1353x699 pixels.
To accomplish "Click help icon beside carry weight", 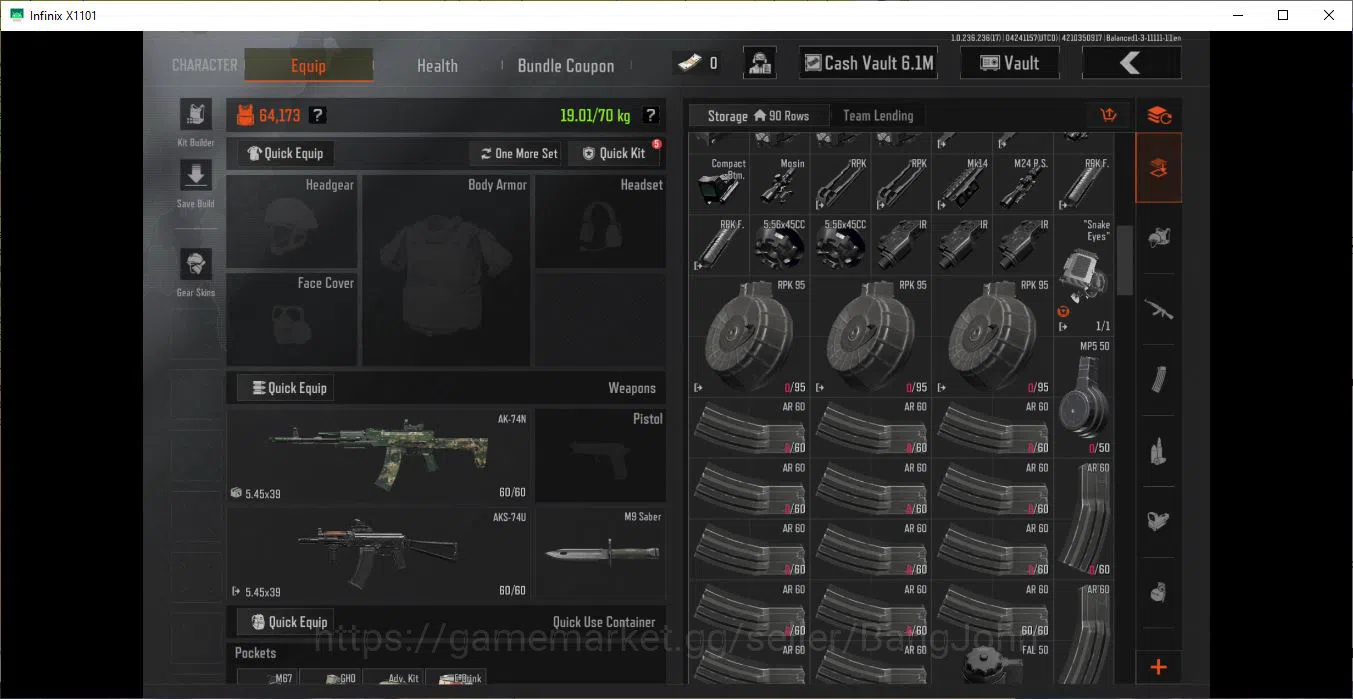I will point(651,115).
